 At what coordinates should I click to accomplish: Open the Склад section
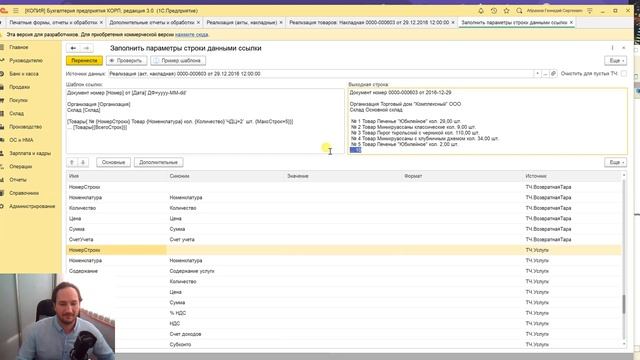[16, 113]
